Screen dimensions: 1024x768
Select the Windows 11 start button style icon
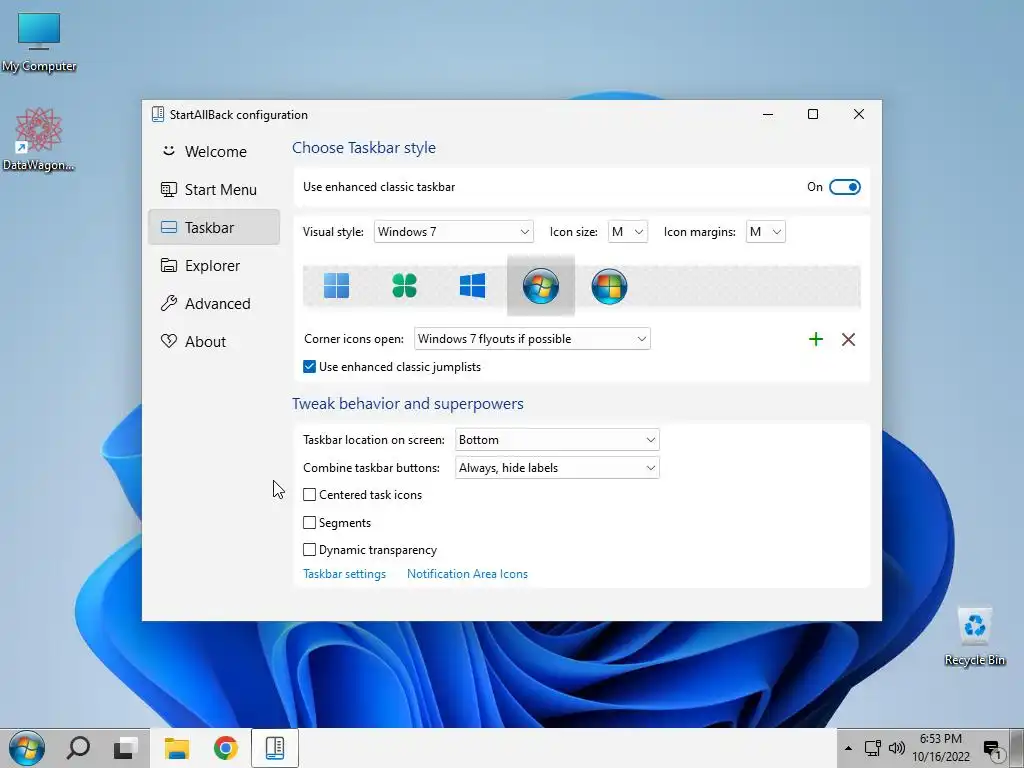coord(336,285)
